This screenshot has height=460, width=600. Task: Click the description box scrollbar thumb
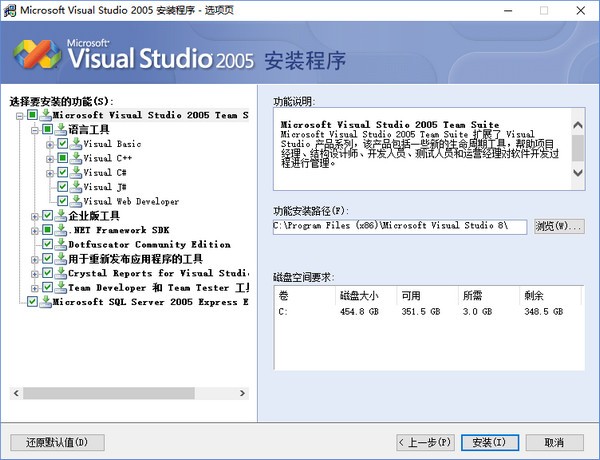tap(578, 148)
